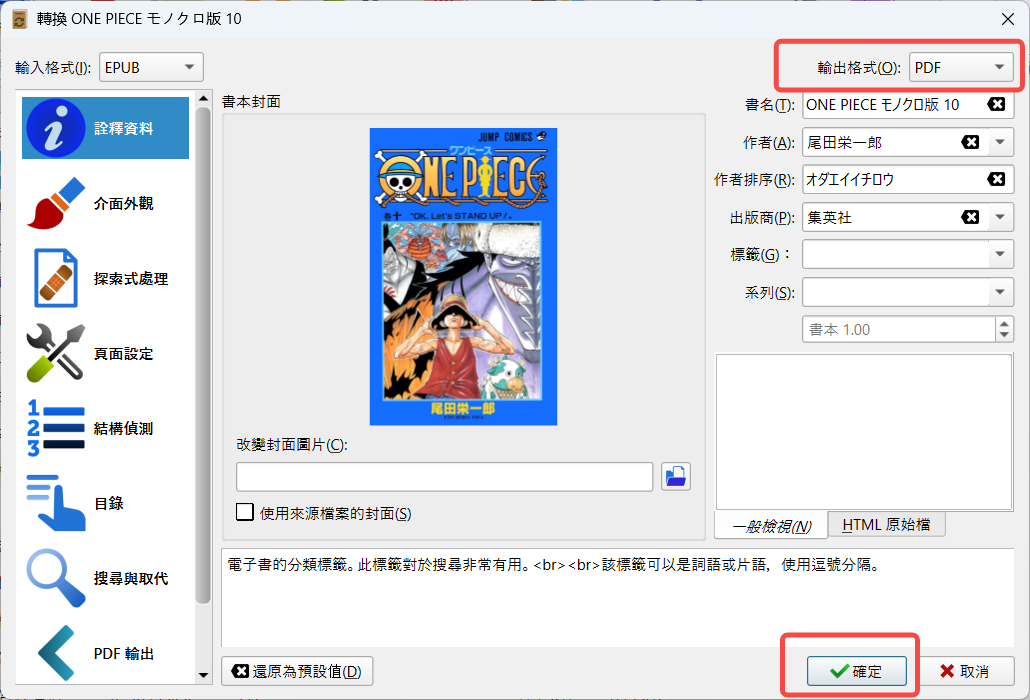Open the 輸出格式 PDF dropdown
The image size is (1030, 700).
pyautogui.click(x=960, y=67)
